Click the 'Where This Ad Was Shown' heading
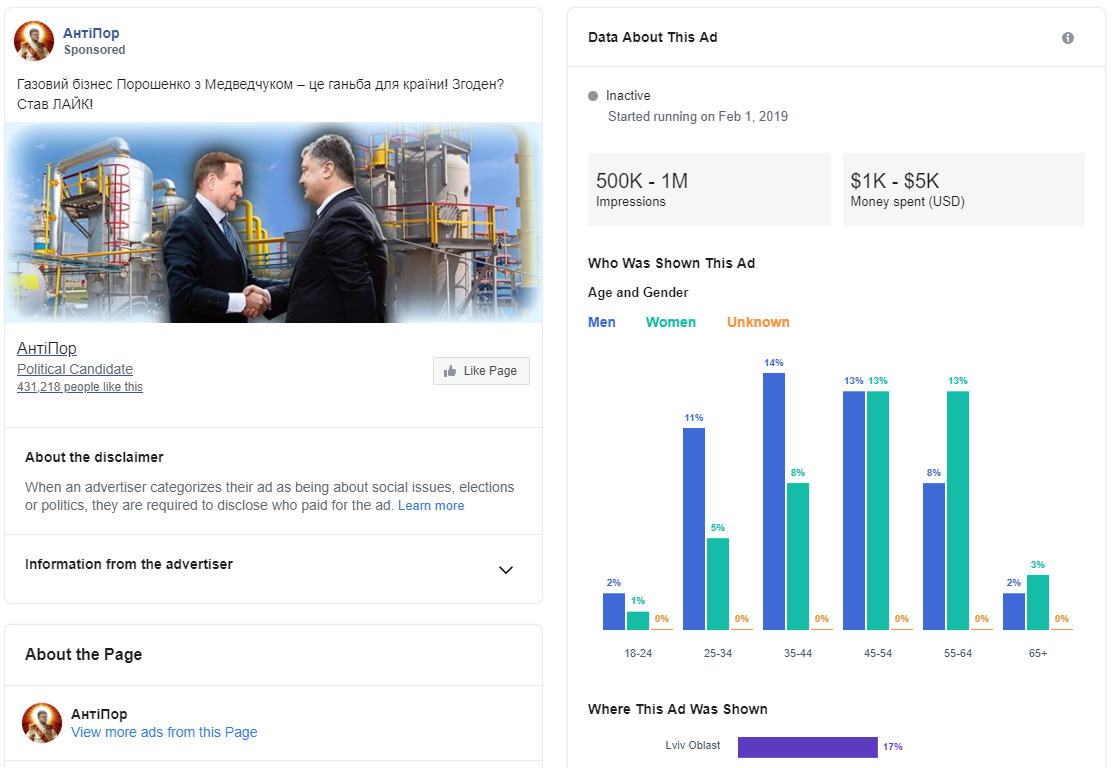Viewport: 1114px width, 768px height. [x=678, y=709]
